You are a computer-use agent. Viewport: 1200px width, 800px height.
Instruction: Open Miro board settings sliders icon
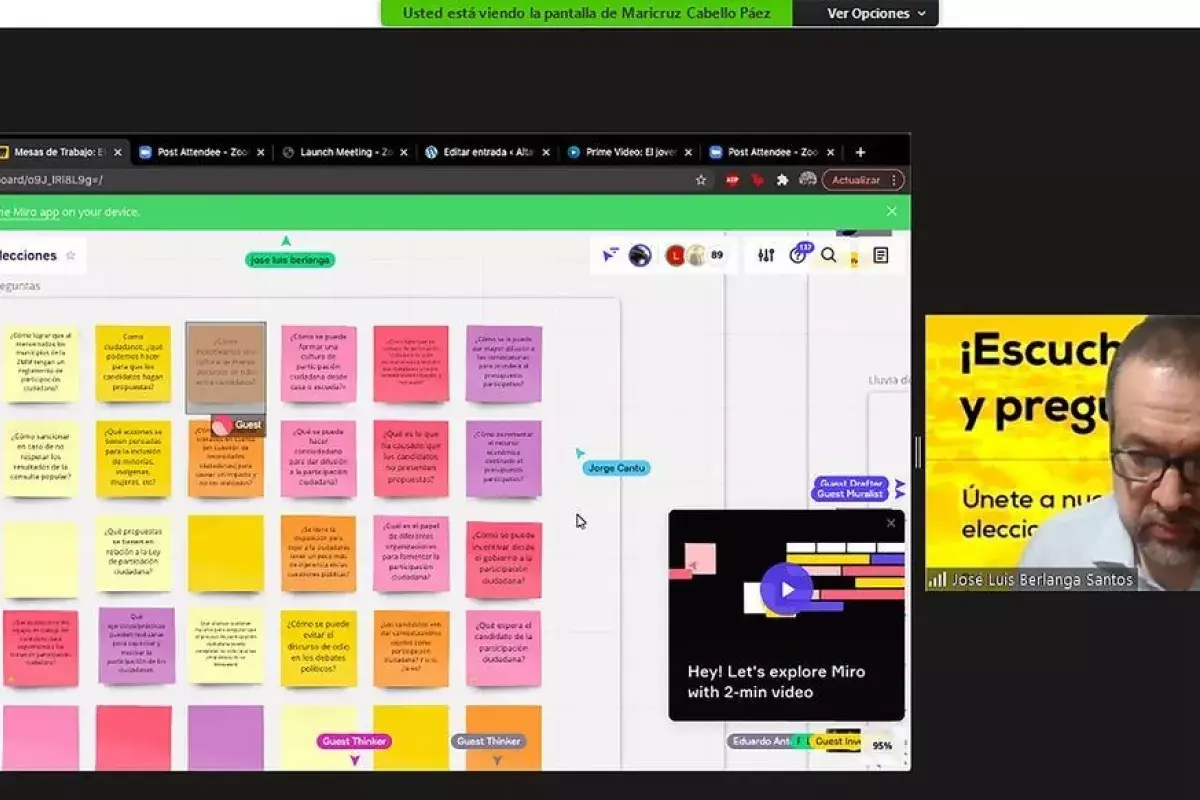click(766, 255)
